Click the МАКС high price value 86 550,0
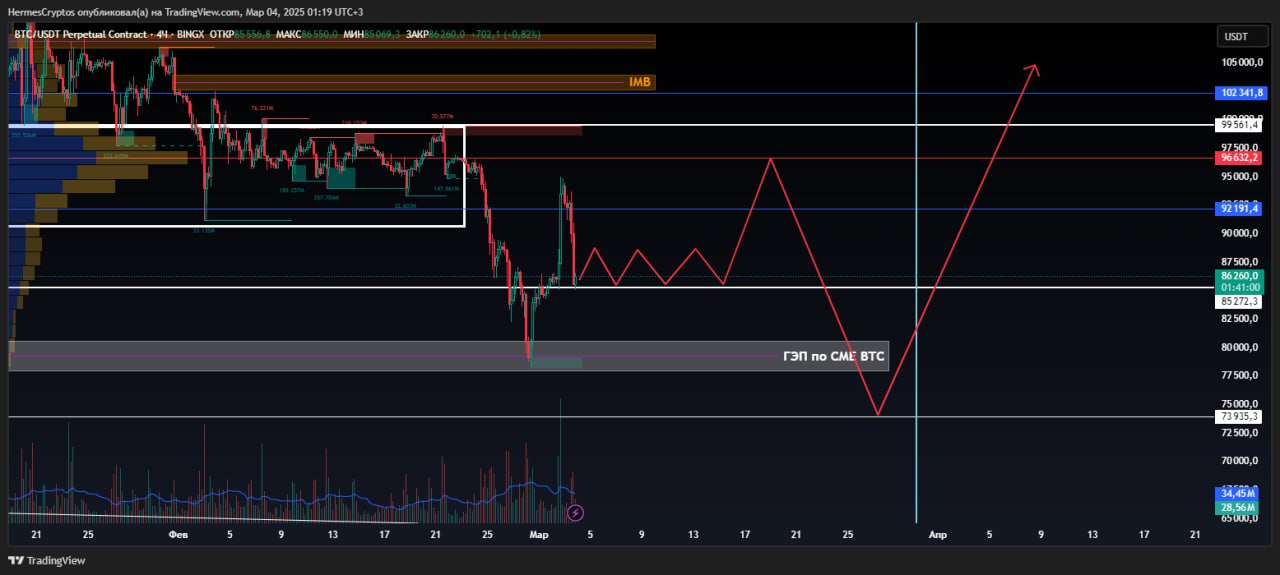This screenshot has height=575, width=1280. [319, 34]
